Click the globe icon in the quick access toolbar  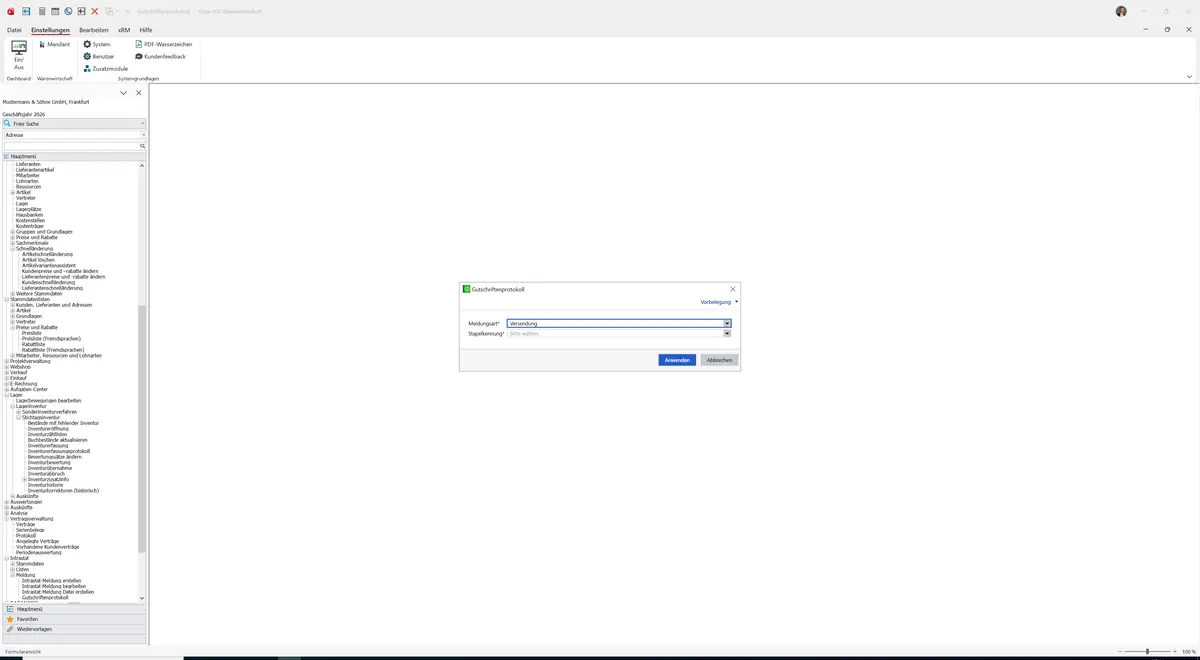(68, 11)
